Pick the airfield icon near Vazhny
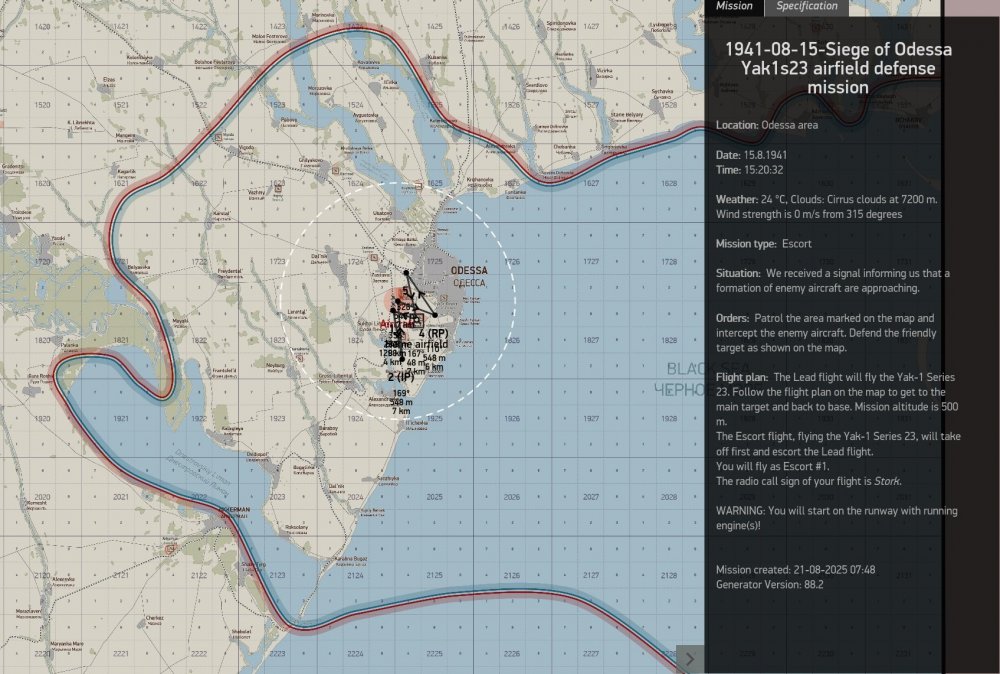 (277, 189)
